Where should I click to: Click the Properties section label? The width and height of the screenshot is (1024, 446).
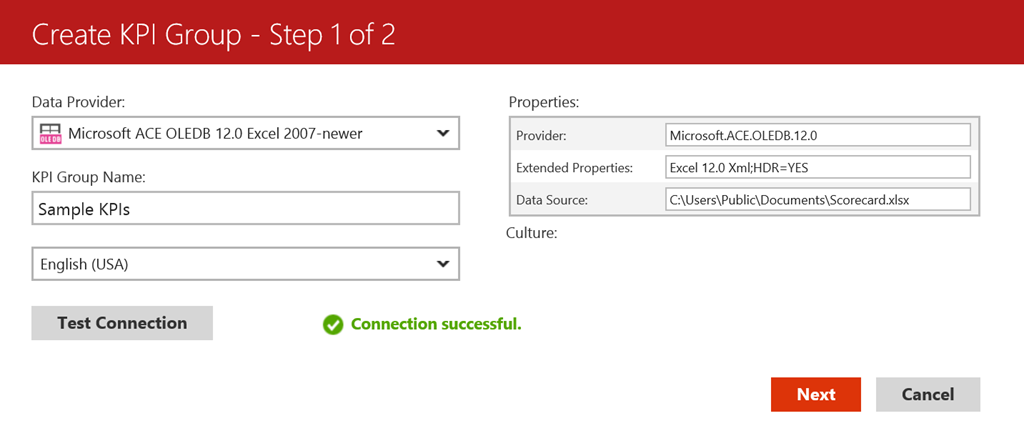[x=544, y=102]
